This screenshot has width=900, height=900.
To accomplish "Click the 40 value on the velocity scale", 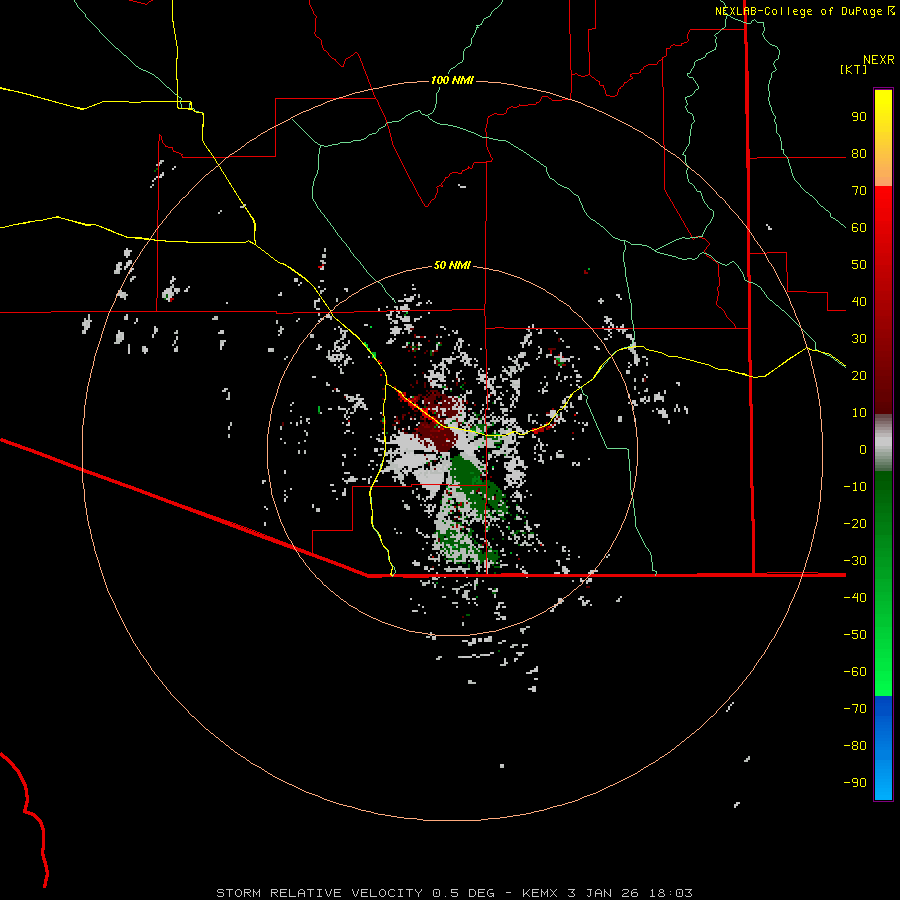I will pos(859,302).
